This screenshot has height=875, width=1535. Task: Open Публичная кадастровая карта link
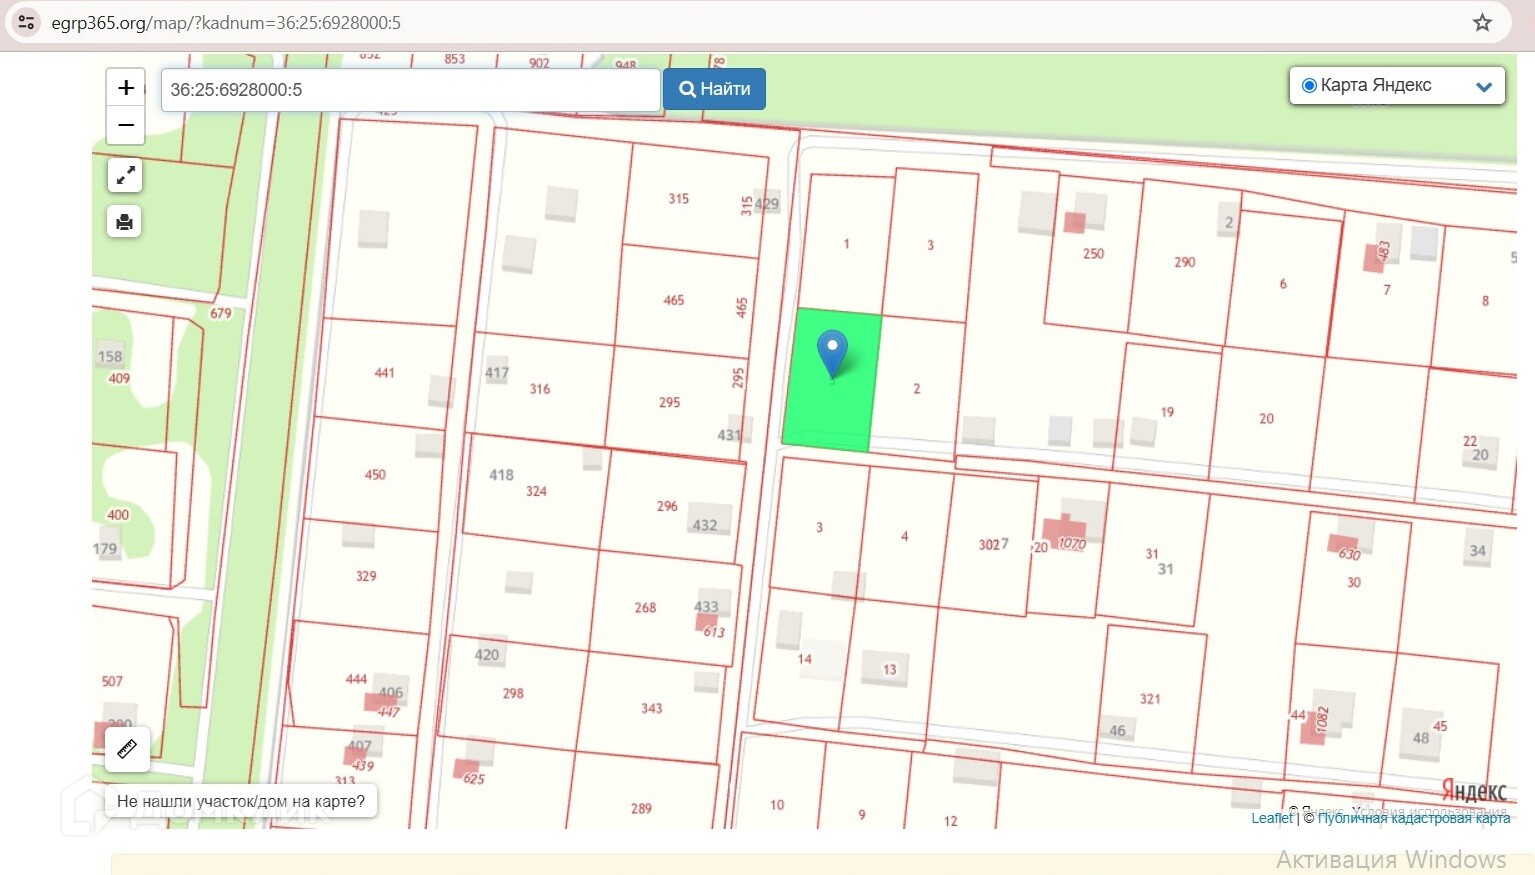point(1413,818)
